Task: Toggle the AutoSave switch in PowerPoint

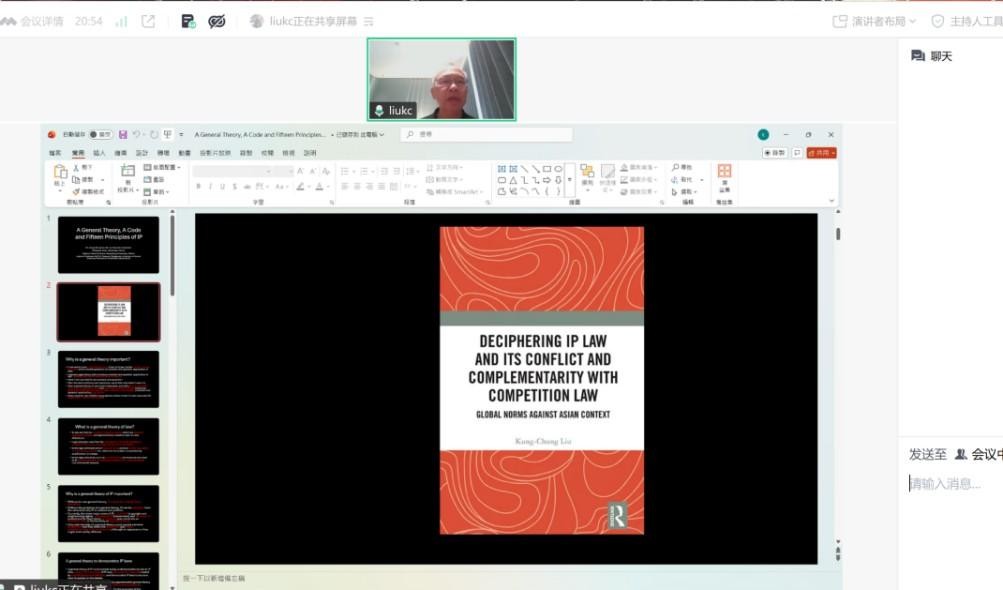Action: (x=99, y=134)
